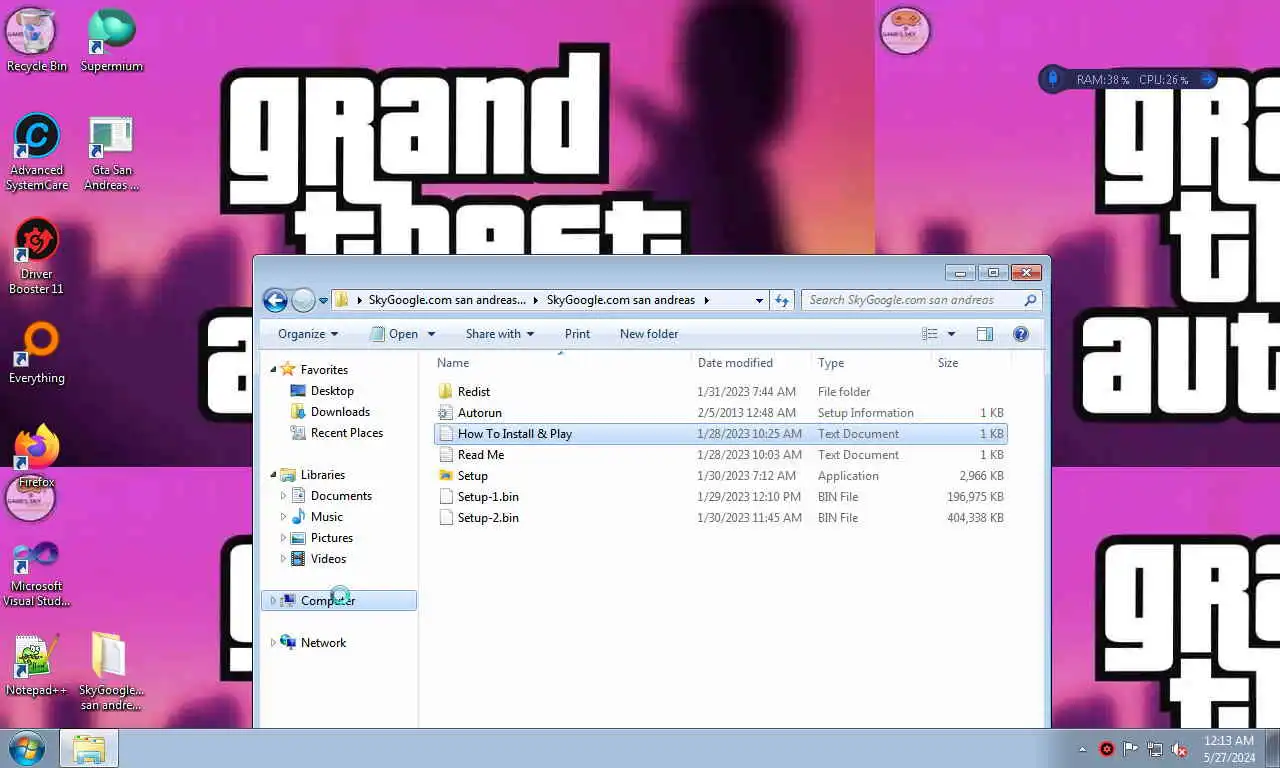Open SkyGoogle san andreas desktop folder
This screenshot has width=1280, height=768.
[x=111, y=671]
